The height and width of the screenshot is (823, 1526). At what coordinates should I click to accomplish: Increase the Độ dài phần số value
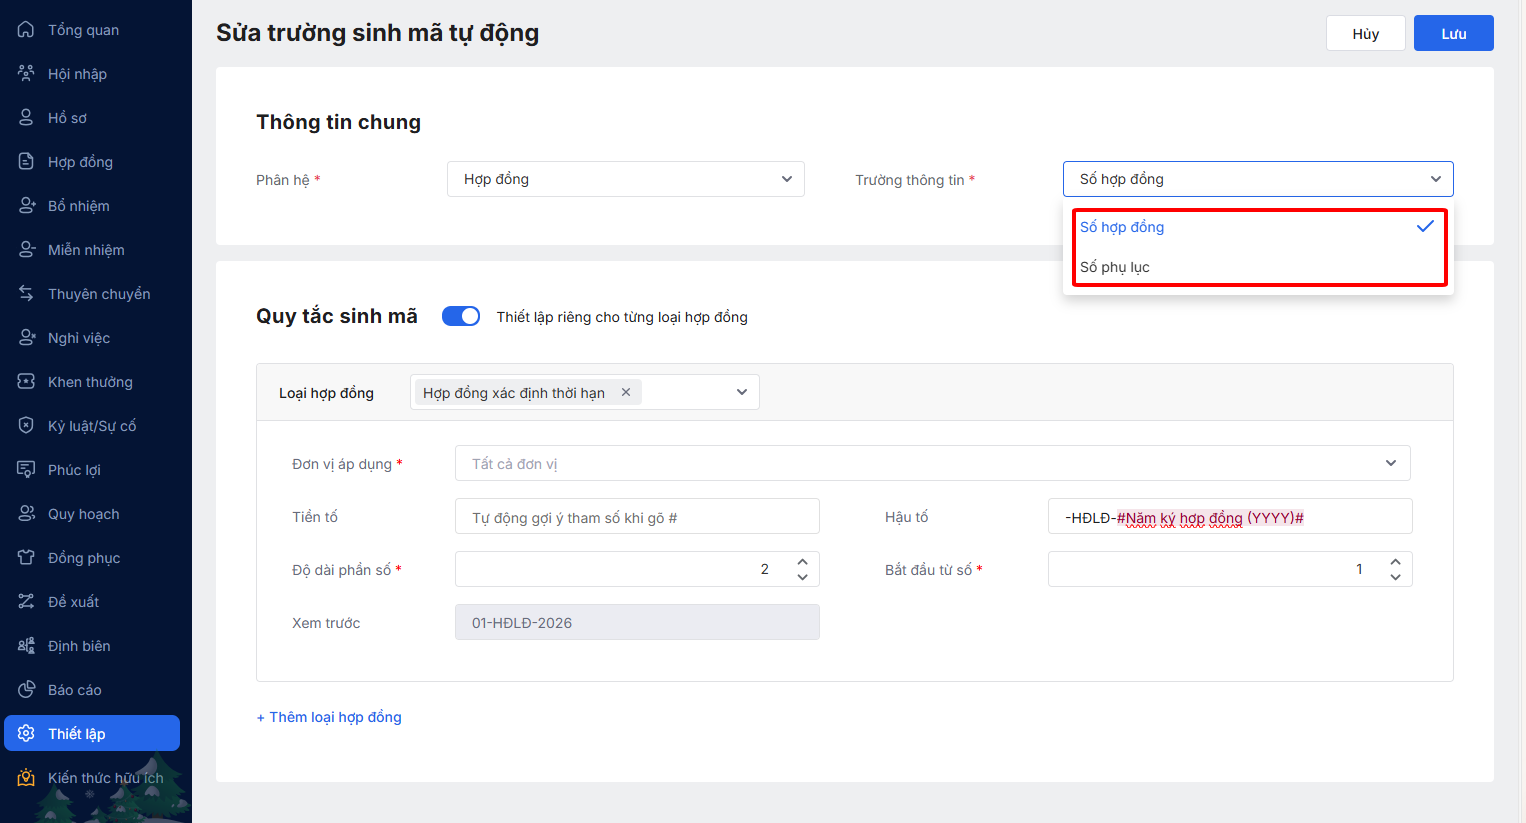click(802, 562)
